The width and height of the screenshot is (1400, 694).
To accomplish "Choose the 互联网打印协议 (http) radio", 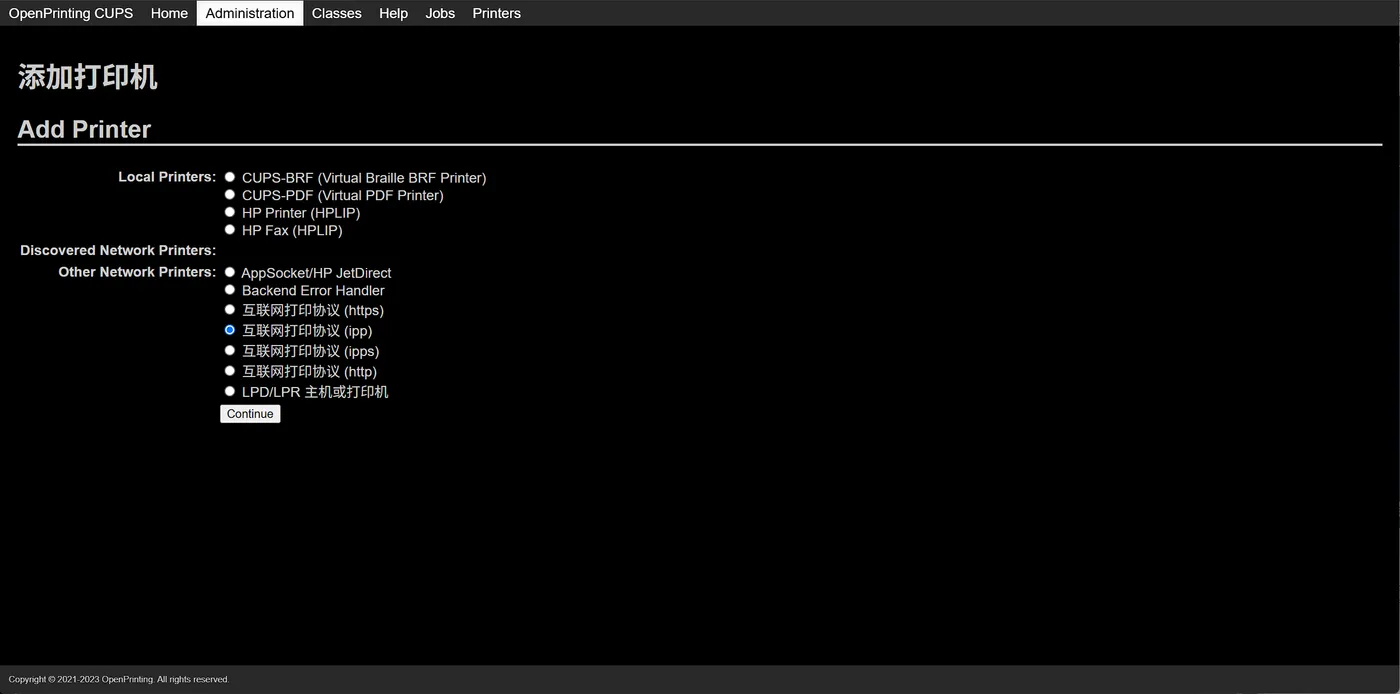I will click(x=230, y=370).
